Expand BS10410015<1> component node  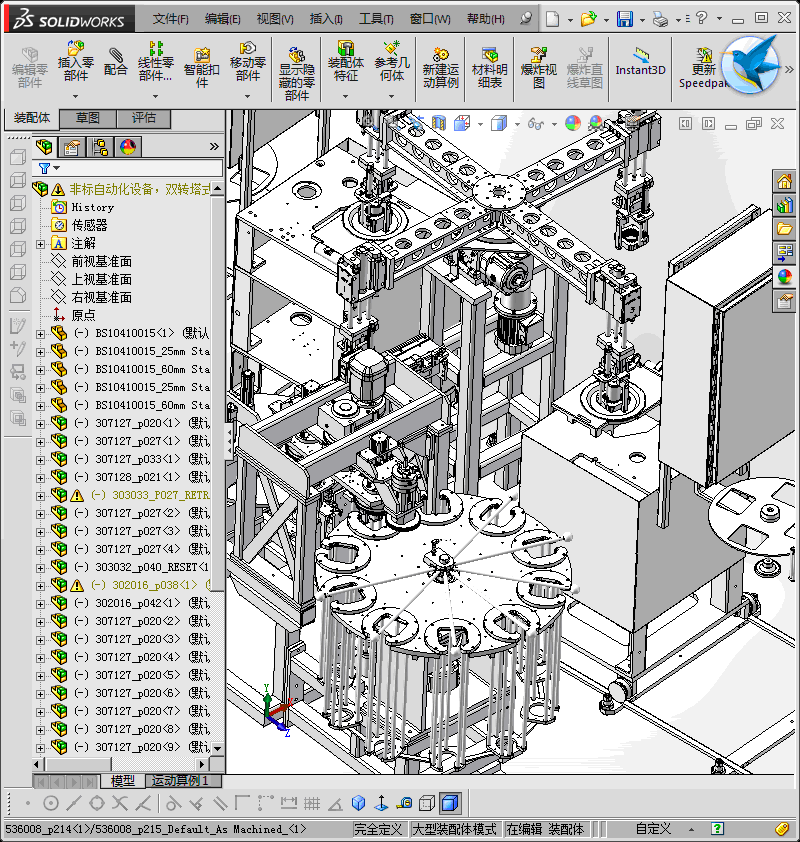pos(40,334)
